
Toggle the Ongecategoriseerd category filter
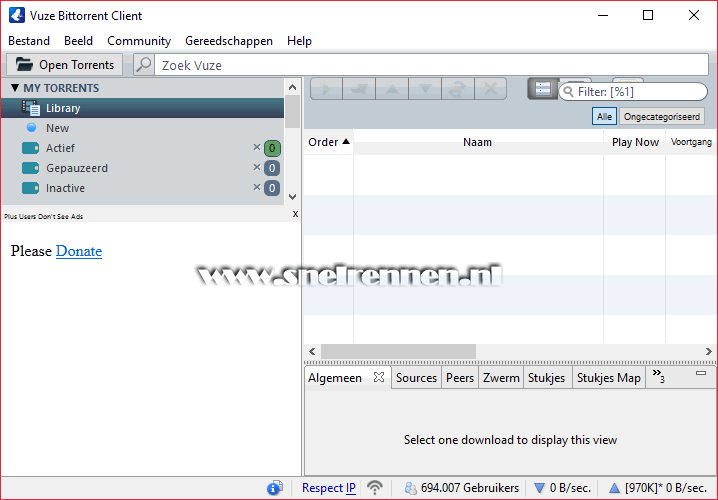662,116
